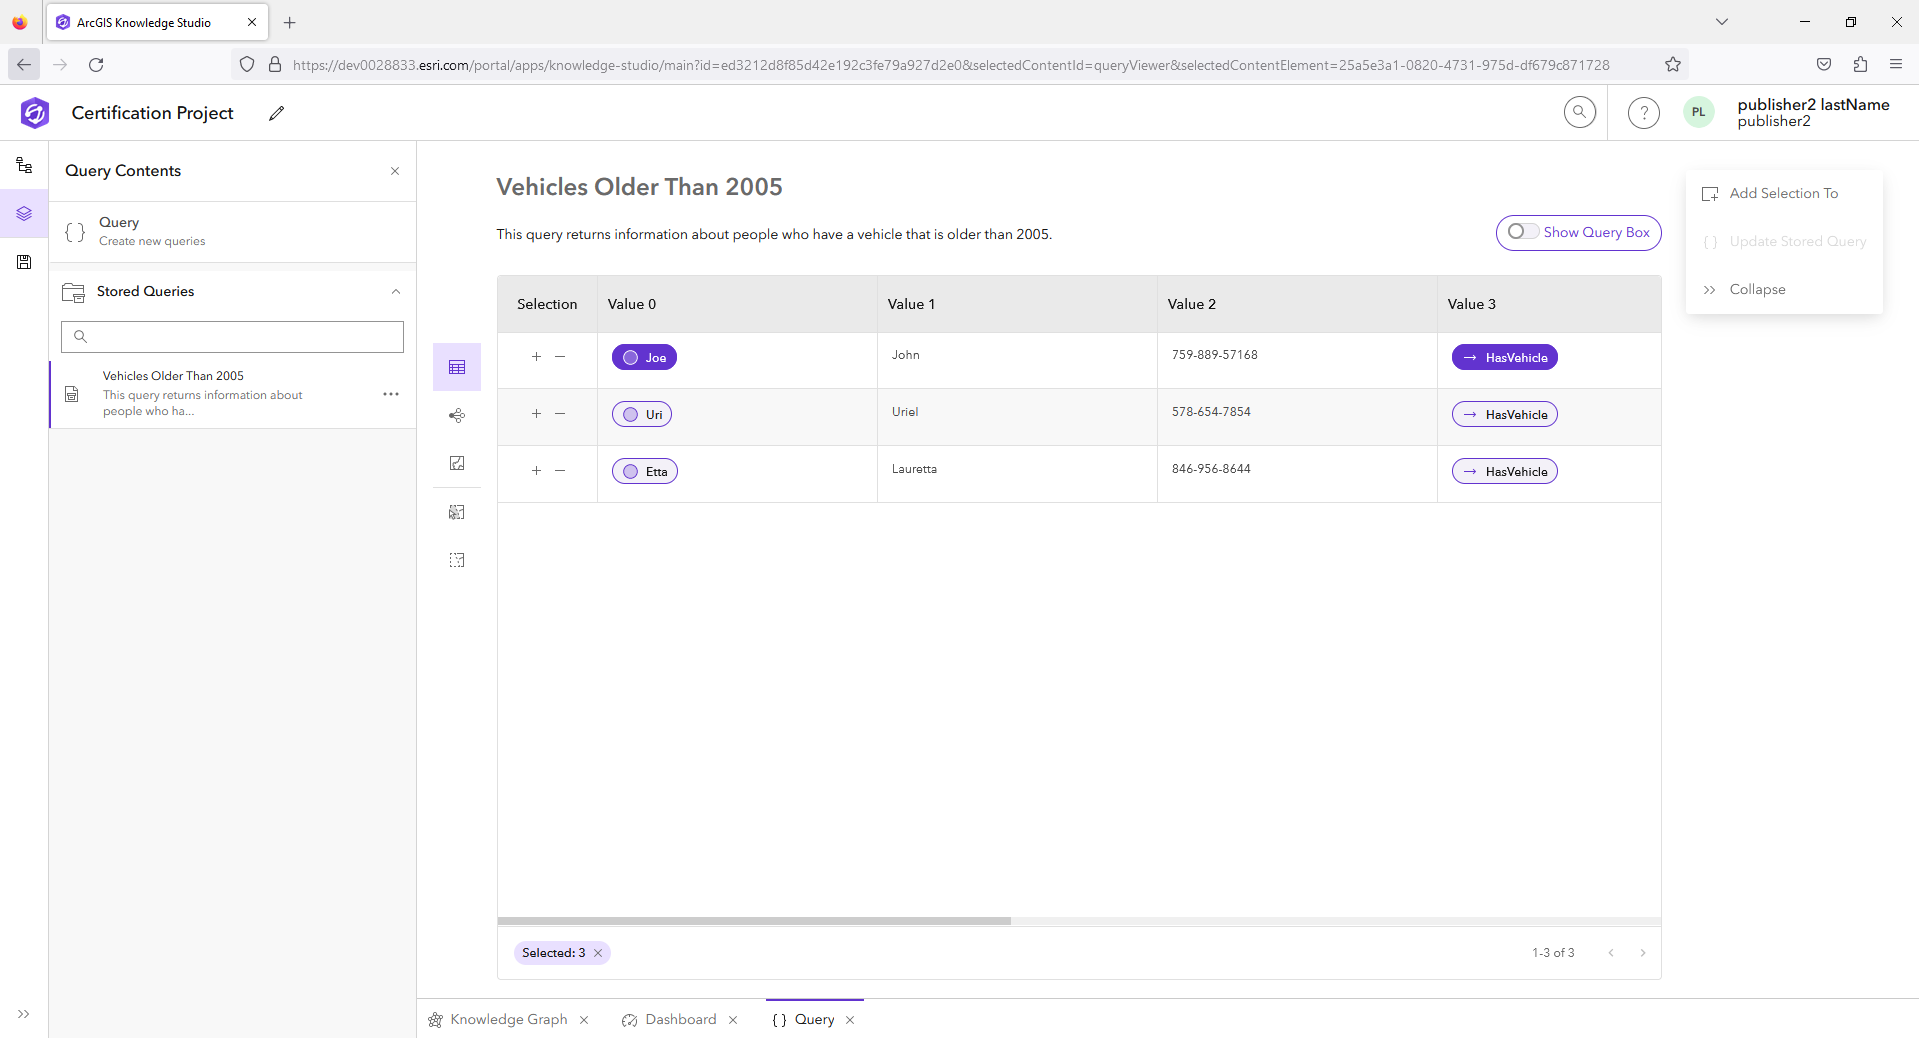Open more options for Vehicles Older Than 2005
The height and width of the screenshot is (1038, 1919).
coord(391,394)
